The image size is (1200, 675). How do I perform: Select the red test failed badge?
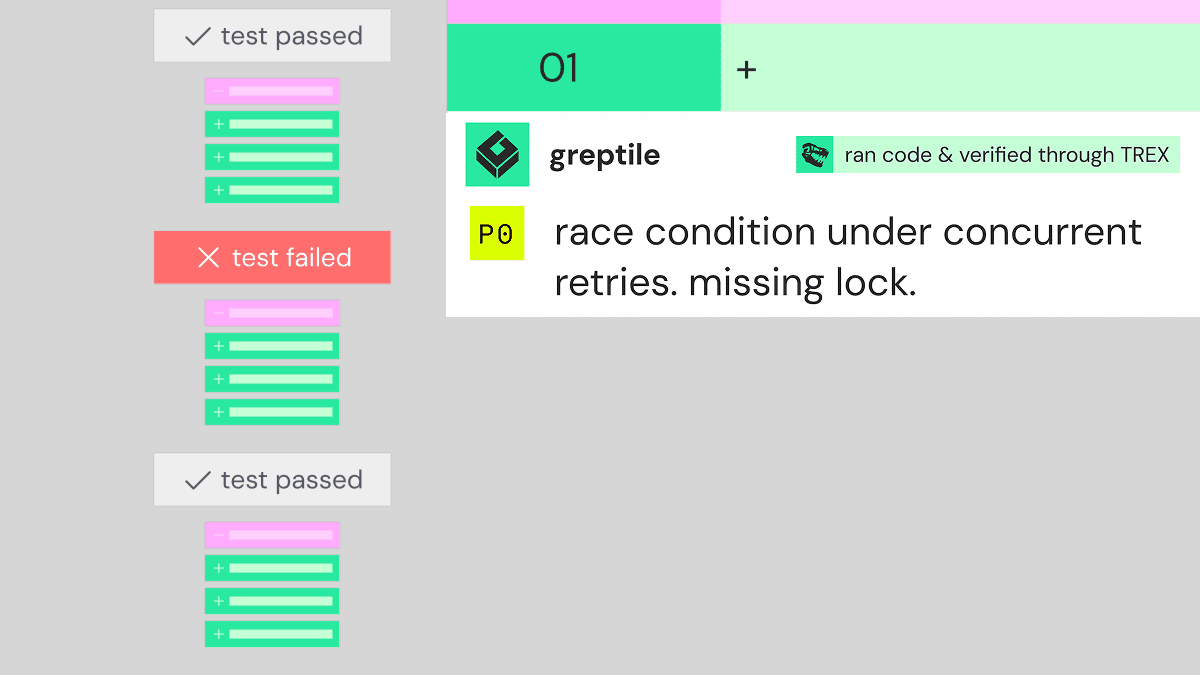point(272,258)
